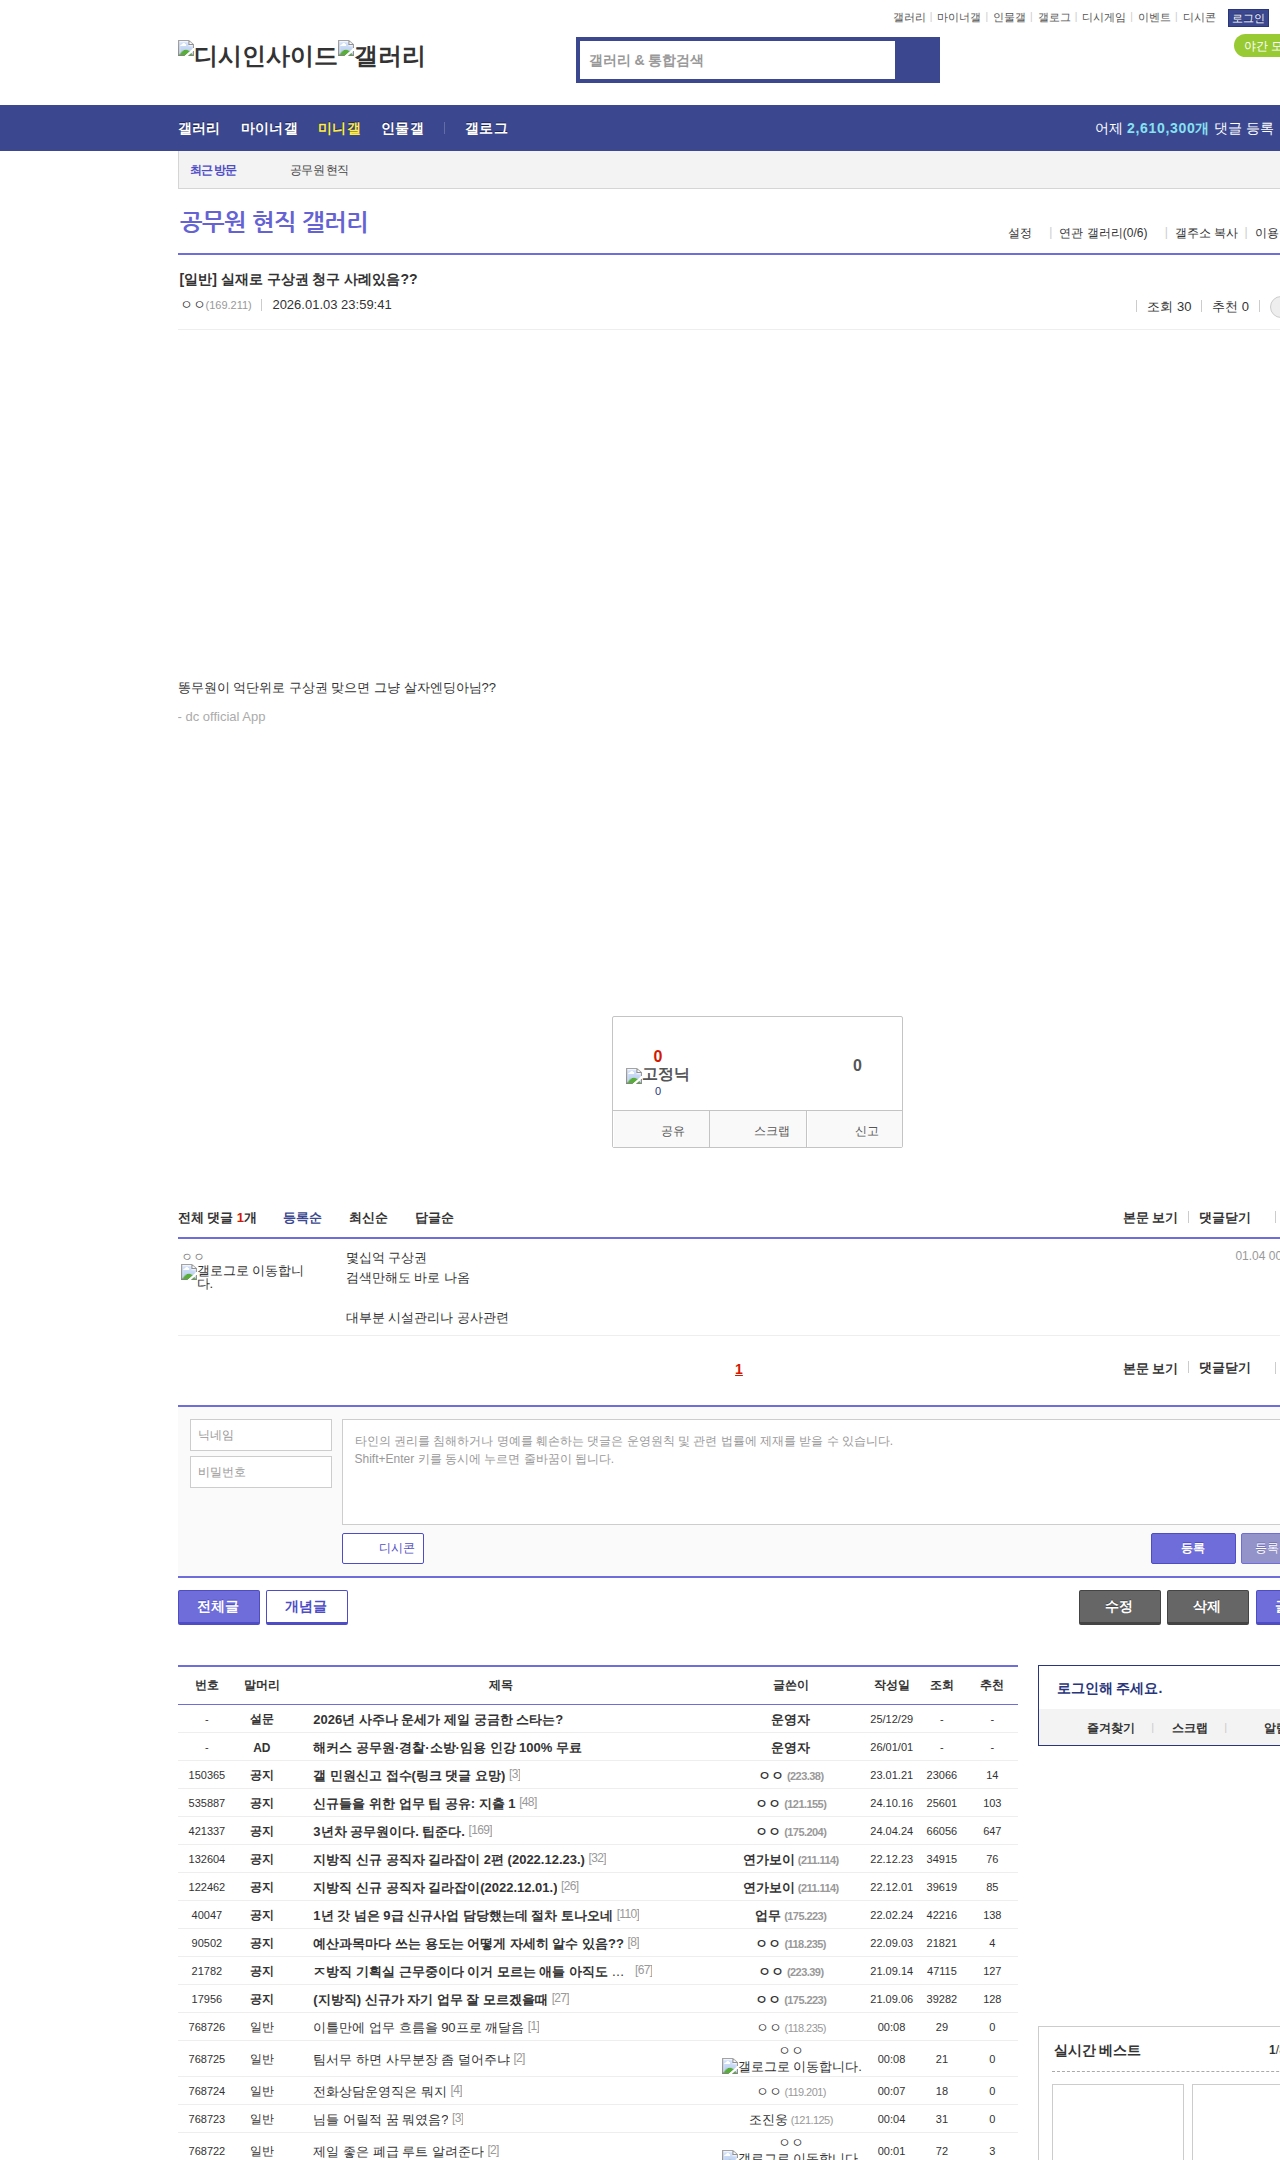Toggle 본문 보기 above the comments
The width and height of the screenshot is (1280, 2160).
1149,1218
